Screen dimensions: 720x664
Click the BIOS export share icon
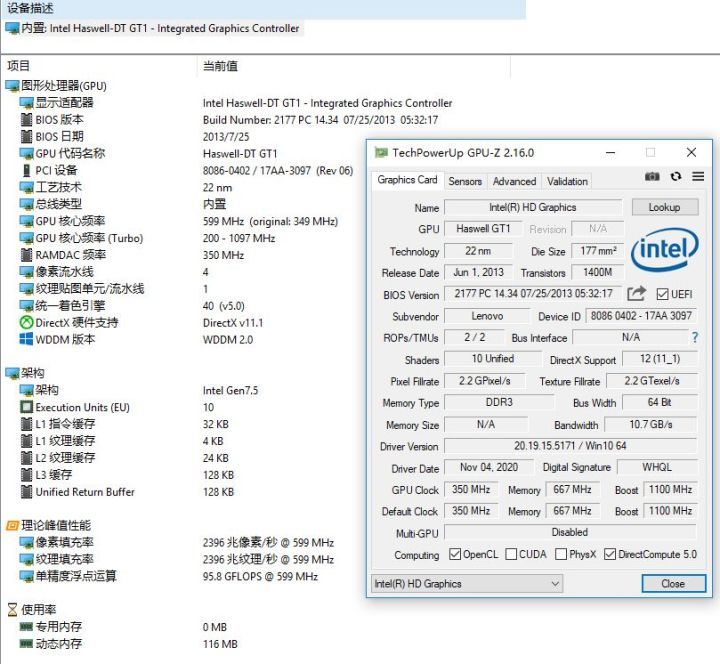[x=637, y=294]
